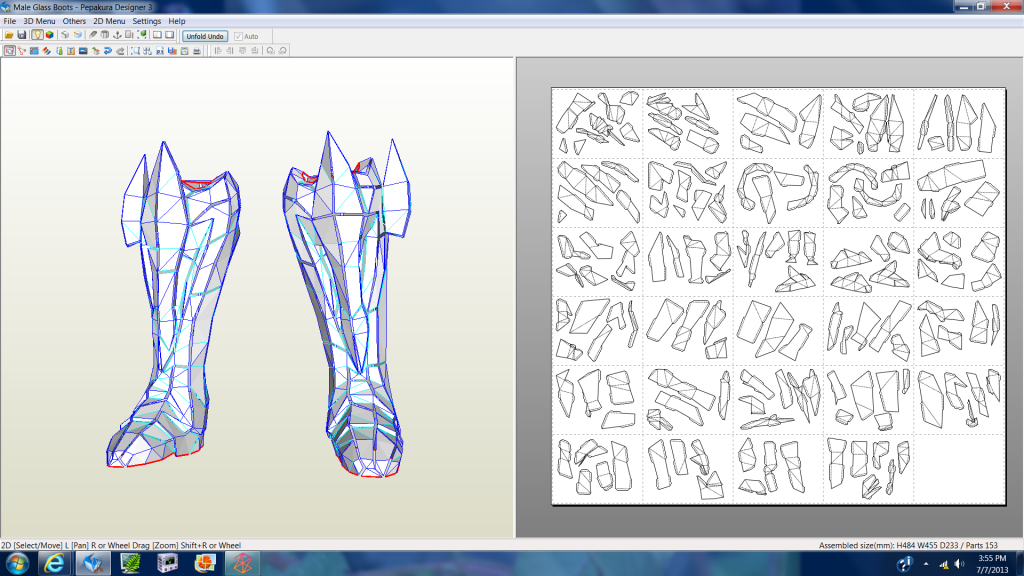Select the empty bottom-right pattern page
Image resolution: width=1024 pixels, height=576 pixels.
[x=959, y=468]
